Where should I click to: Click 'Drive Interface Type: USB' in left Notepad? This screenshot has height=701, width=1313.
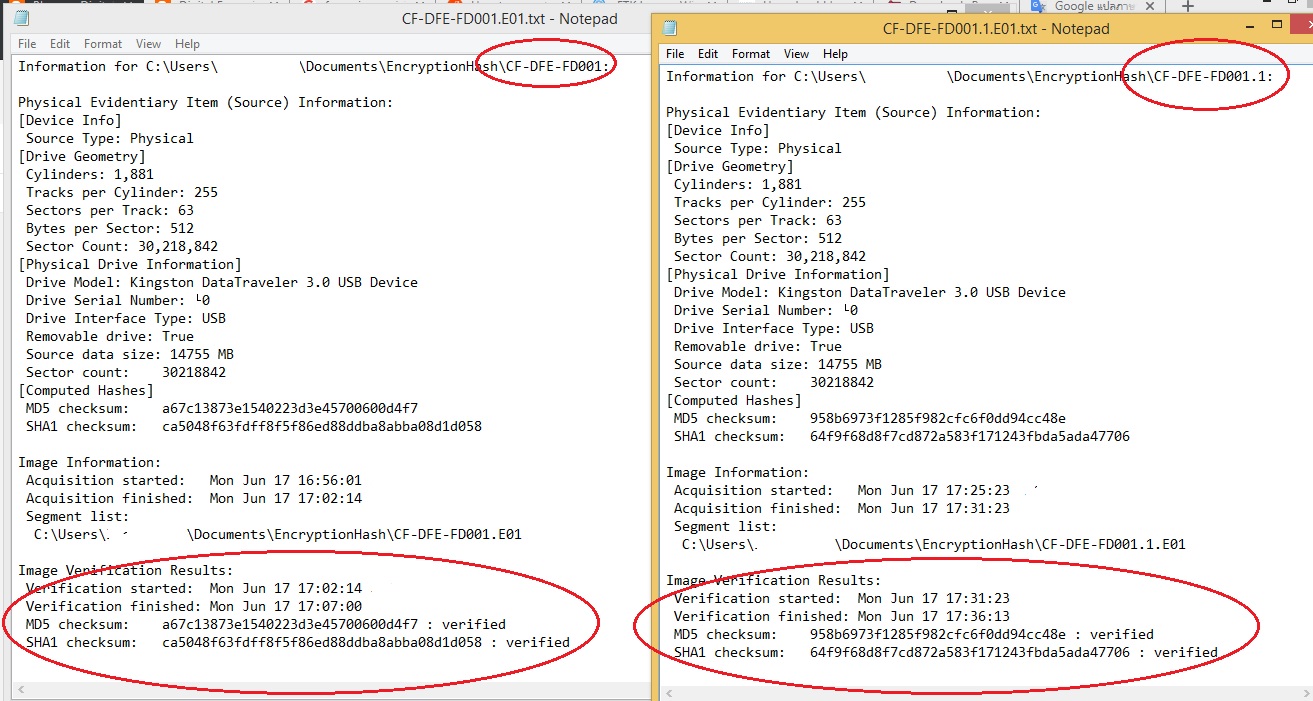126,318
